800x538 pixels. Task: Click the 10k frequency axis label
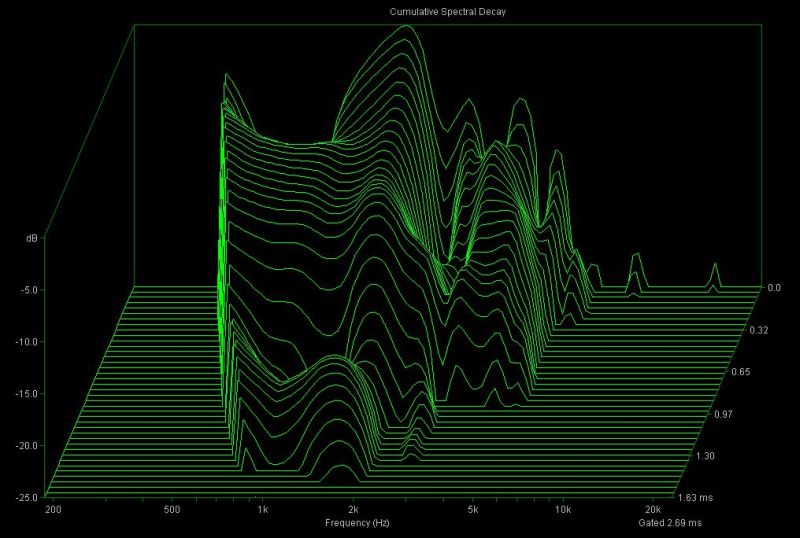[x=563, y=509]
